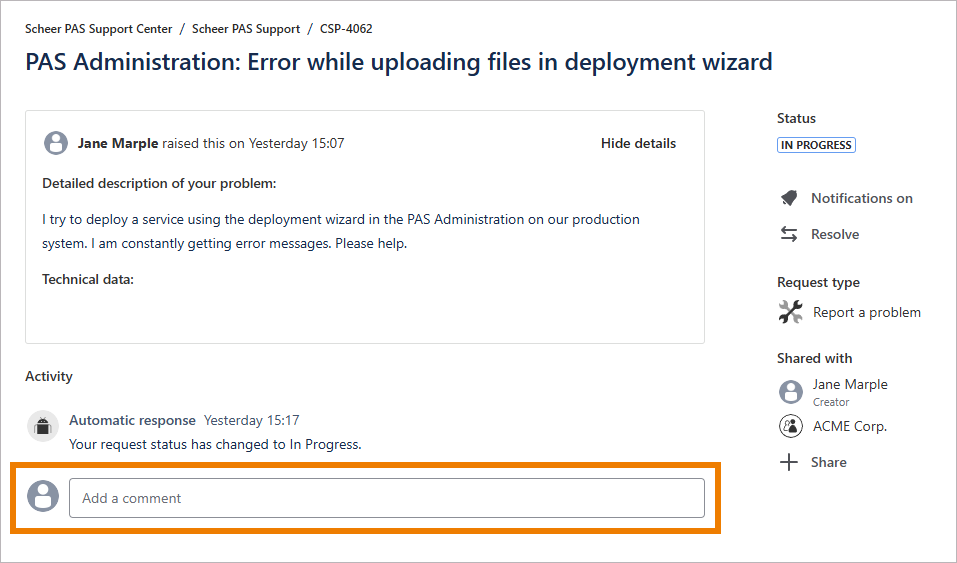Viewport: 957px width, 563px height.
Task: Resolve this request
Action: click(x=835, y=234)
